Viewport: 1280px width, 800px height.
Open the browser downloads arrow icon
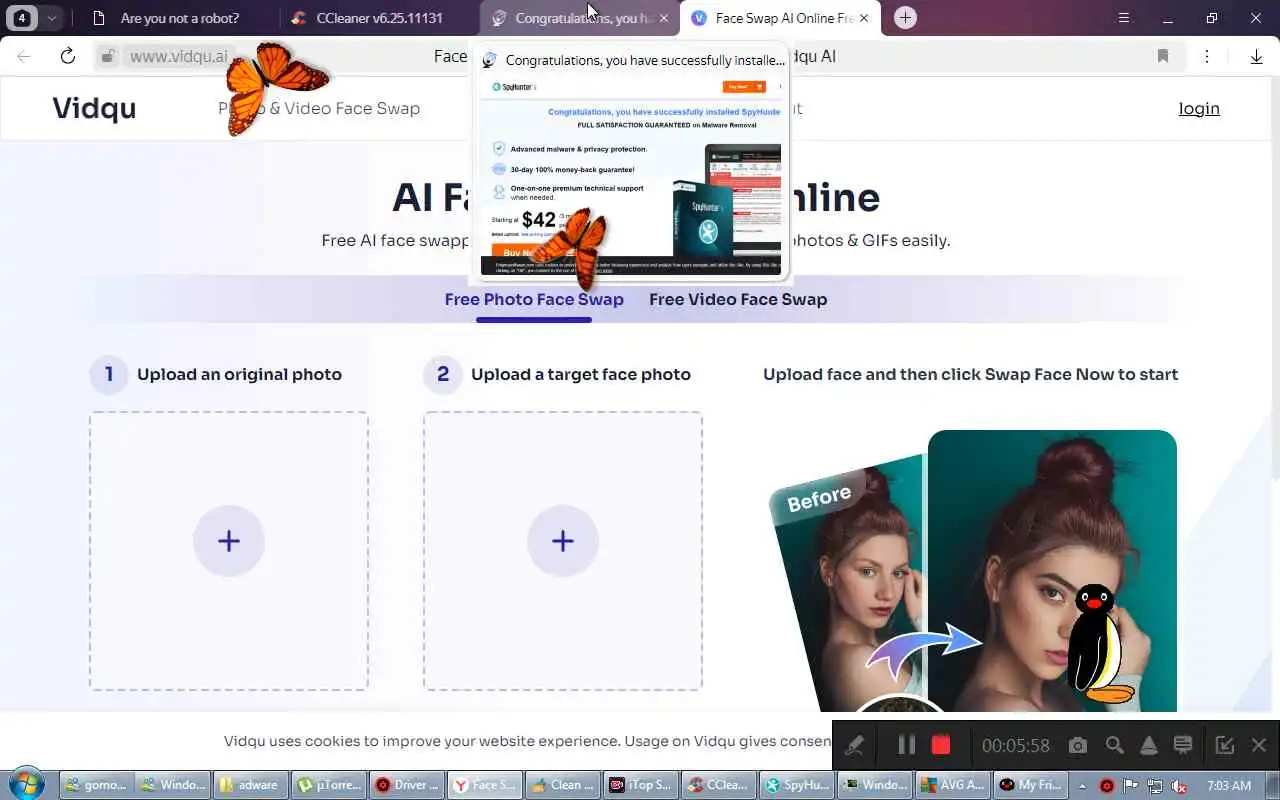click(1256, 57)
